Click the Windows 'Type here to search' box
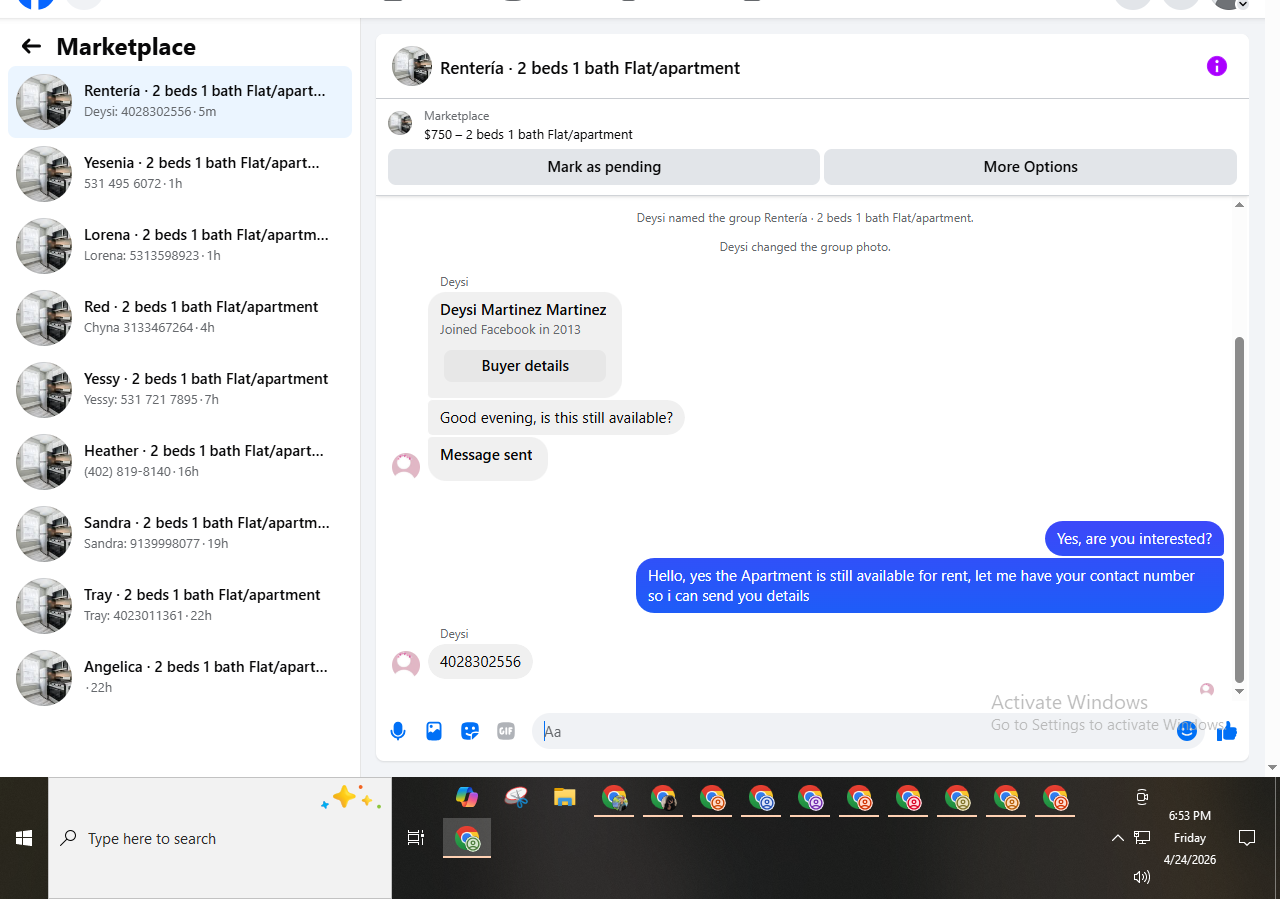 pos(220,838)
